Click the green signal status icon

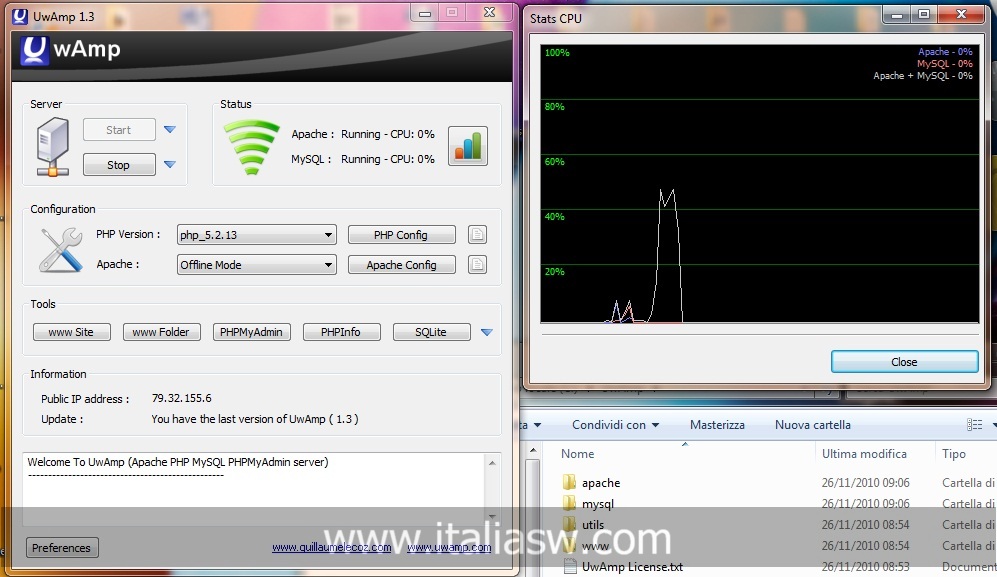[x=251, y=147]
